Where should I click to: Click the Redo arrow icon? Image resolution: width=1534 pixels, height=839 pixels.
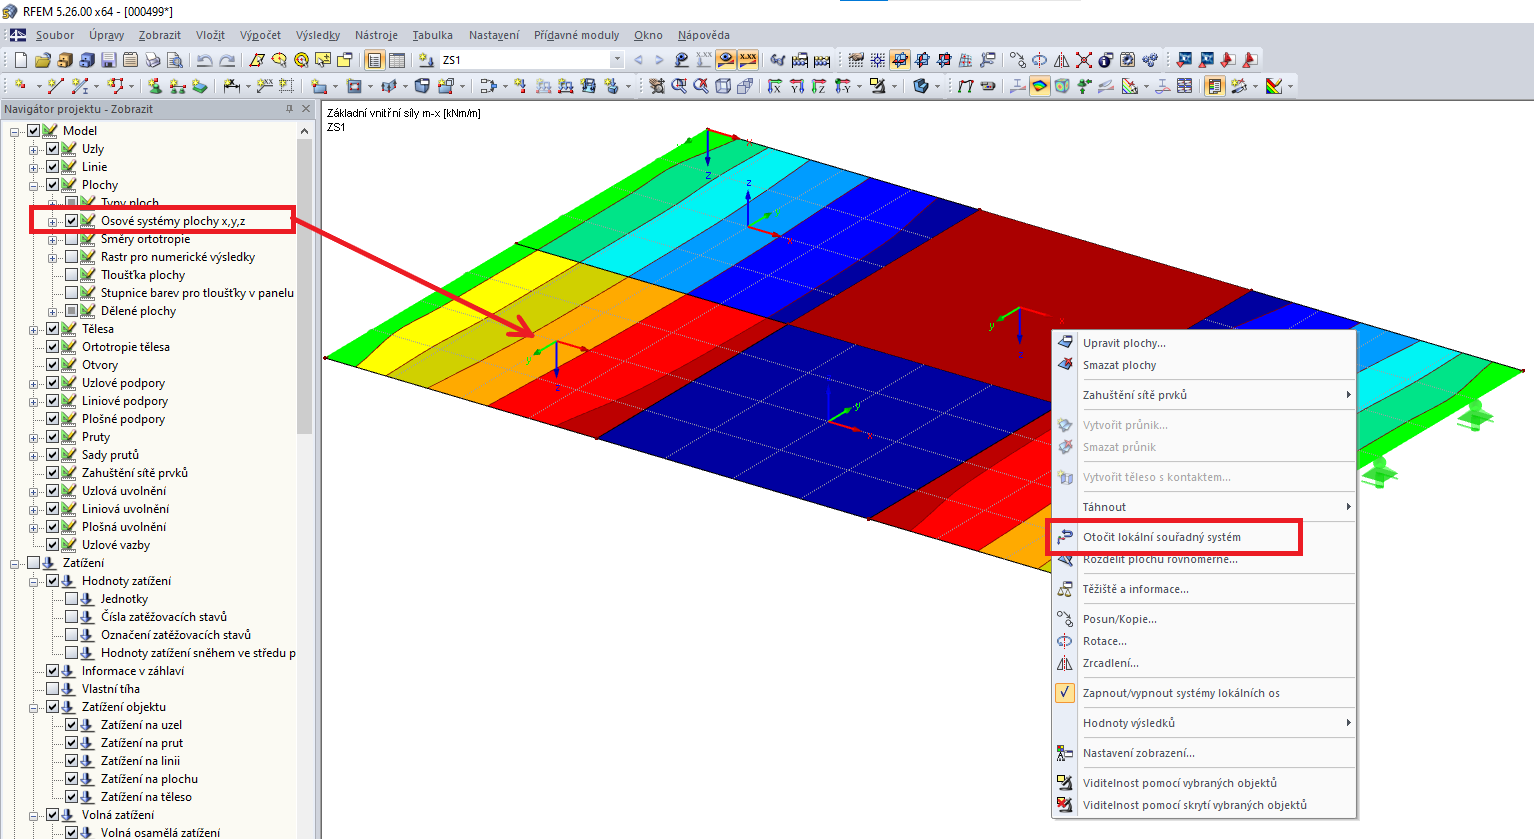(227, 60)
